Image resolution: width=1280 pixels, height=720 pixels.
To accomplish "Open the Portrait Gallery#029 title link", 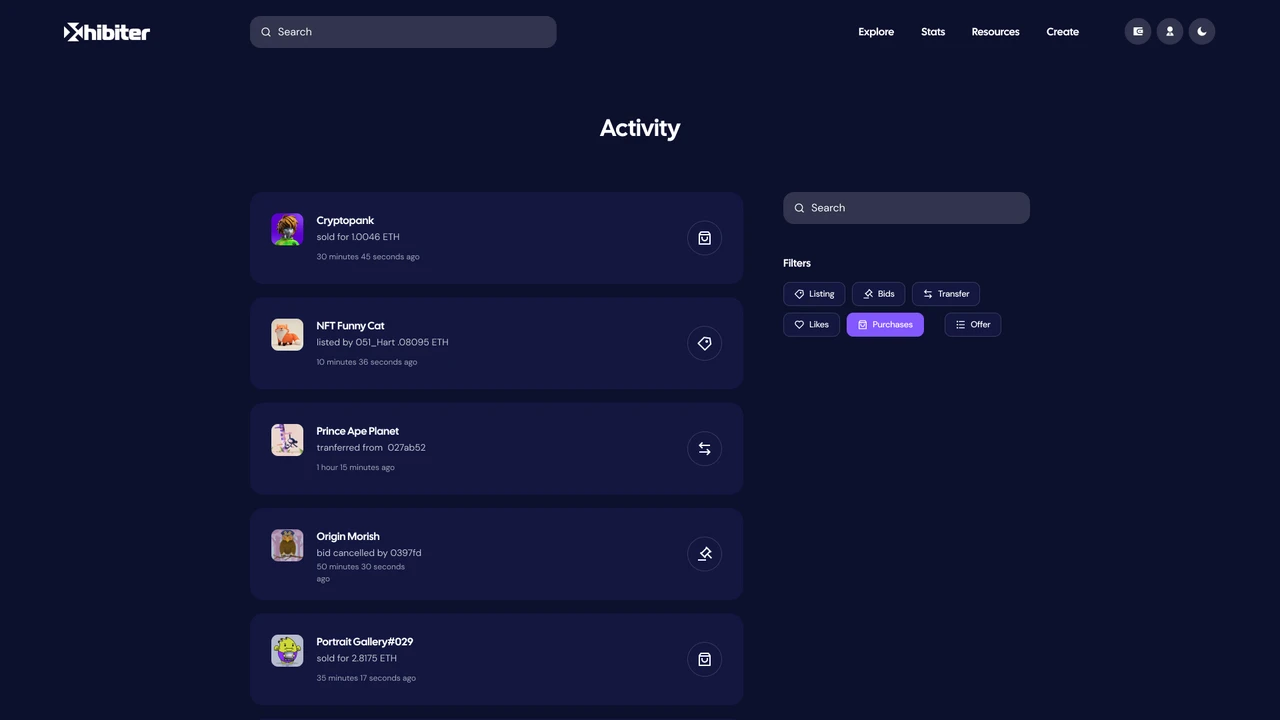I will [365, 641].
